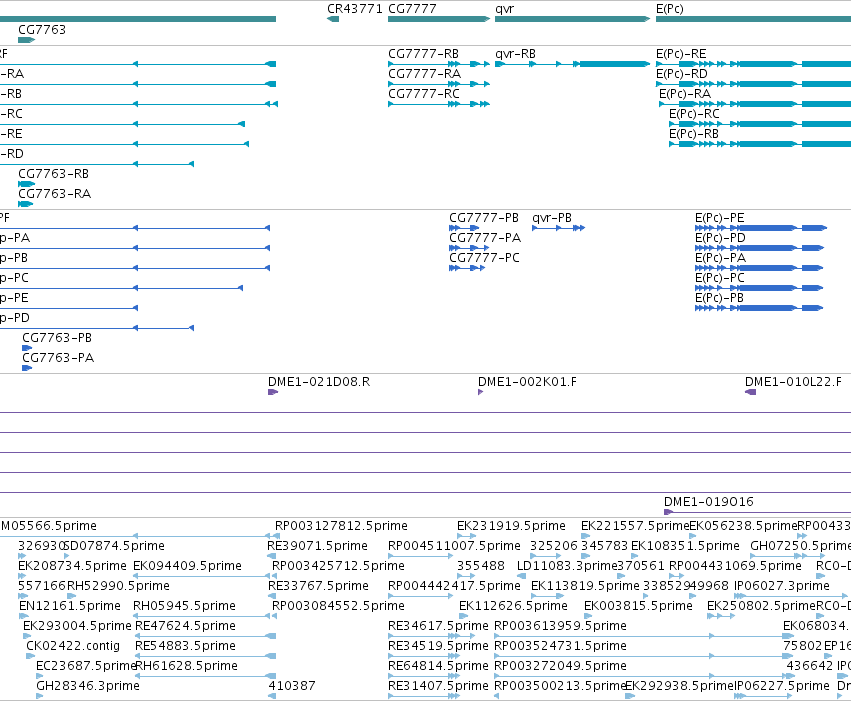This screenshot has height=701, width=851.
Task: Click the EK221557.5prime EST label
Action: pos(635,526)
